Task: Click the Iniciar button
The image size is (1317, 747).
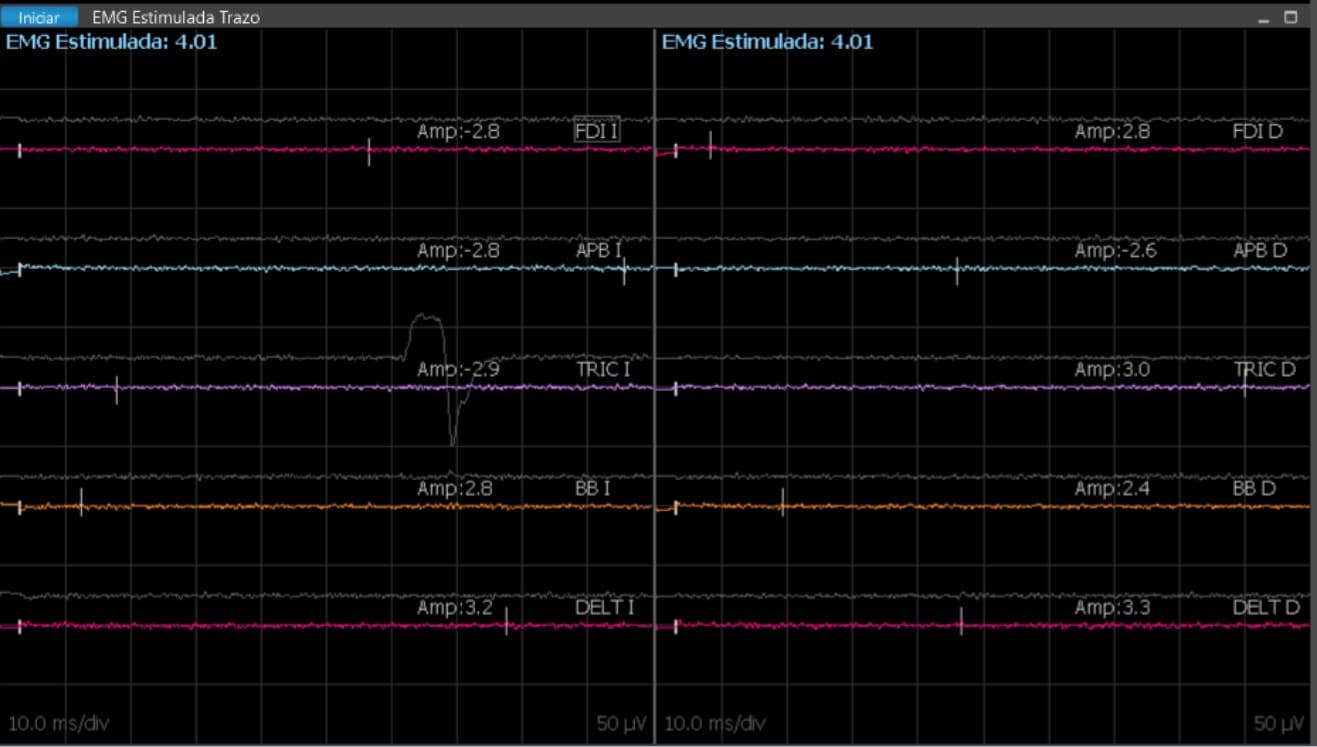Action: pos(40,17)
